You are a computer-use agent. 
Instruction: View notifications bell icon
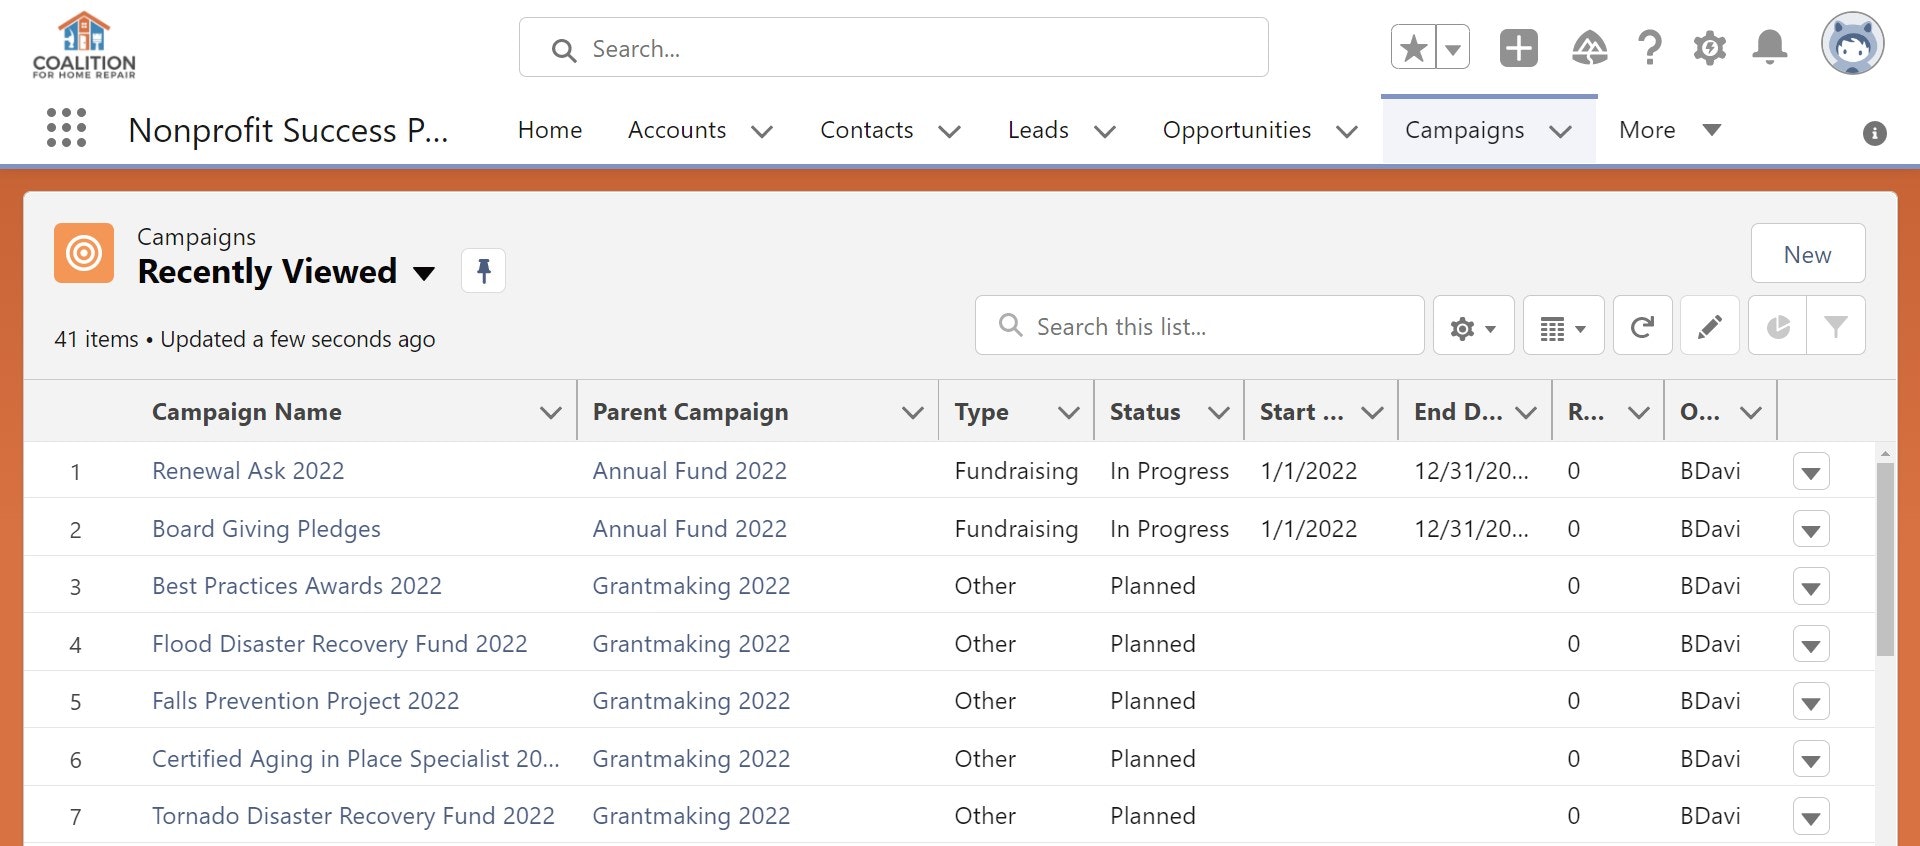tap(1769, 48)
